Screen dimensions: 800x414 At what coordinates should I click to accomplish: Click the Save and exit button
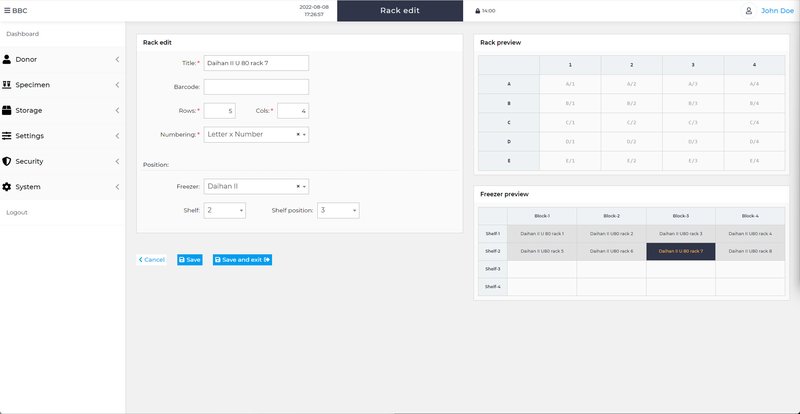tap(242, 260)
